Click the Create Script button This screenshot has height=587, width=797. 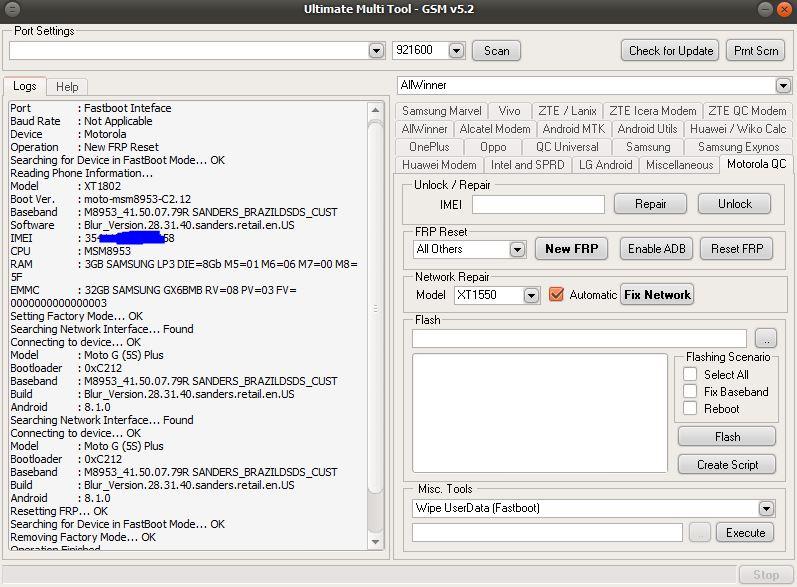click(727, 465)
